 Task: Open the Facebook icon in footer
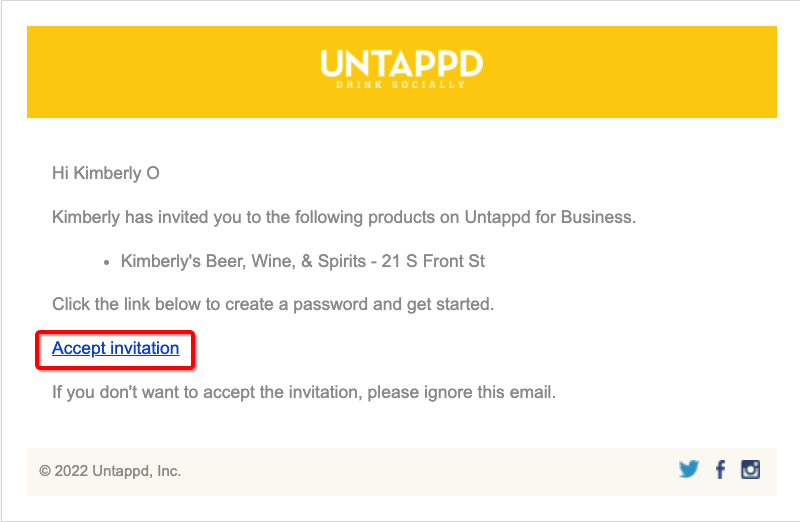click(720, 469)
